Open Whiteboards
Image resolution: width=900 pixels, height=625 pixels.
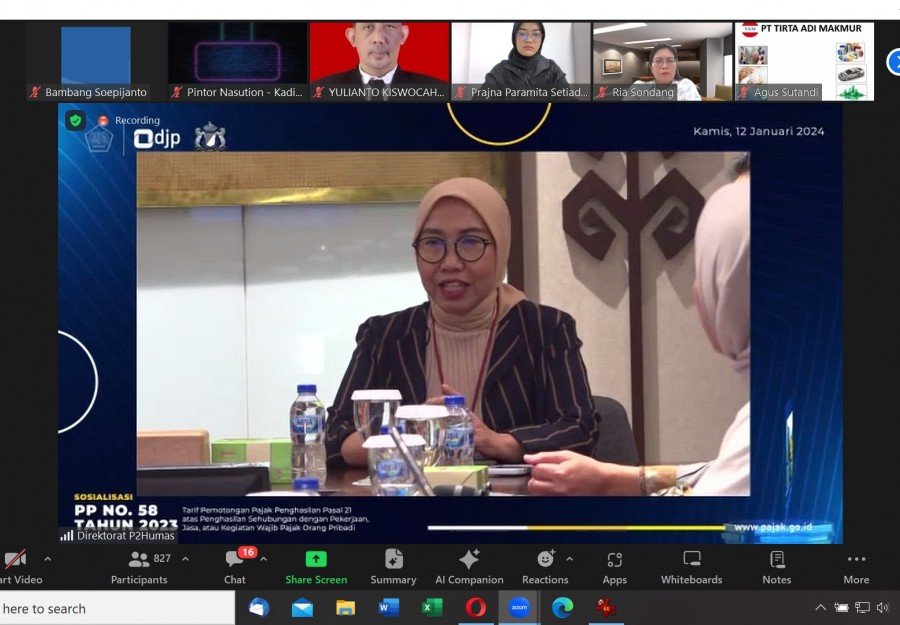[x=691, y=566]
